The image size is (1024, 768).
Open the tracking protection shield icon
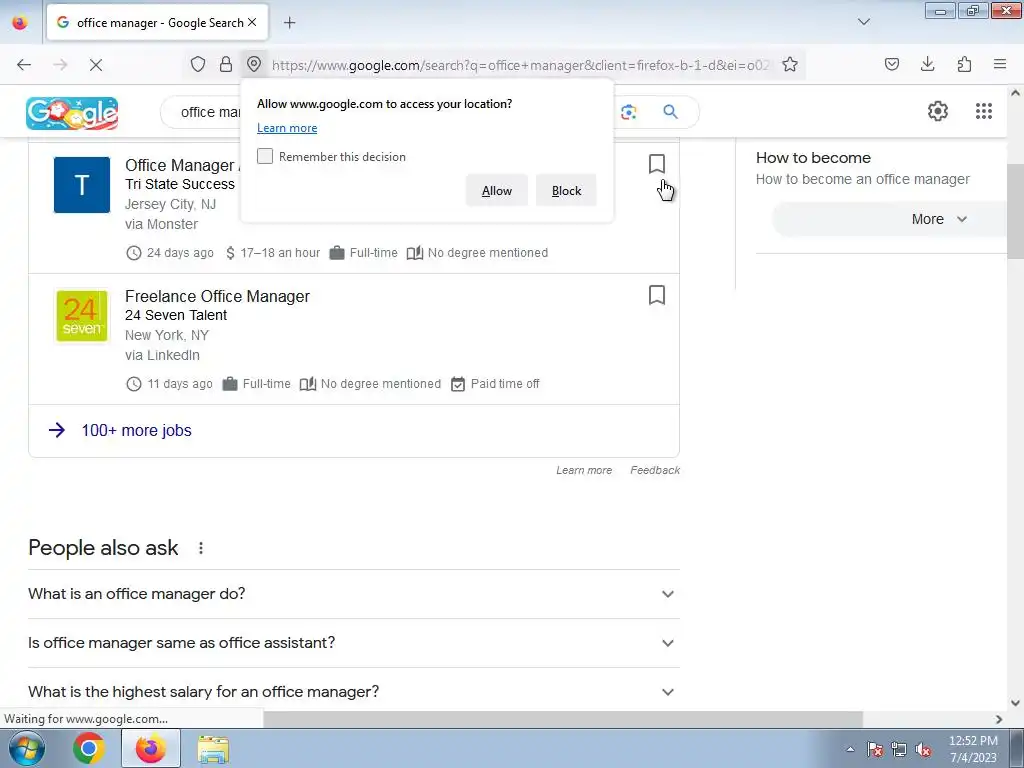(x=198, y=65)
